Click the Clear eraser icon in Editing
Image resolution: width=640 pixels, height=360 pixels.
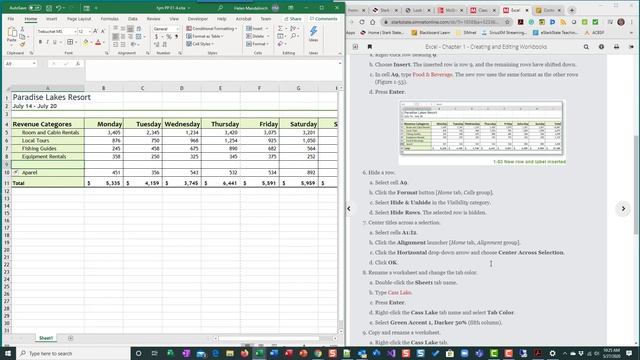(280, 44)
